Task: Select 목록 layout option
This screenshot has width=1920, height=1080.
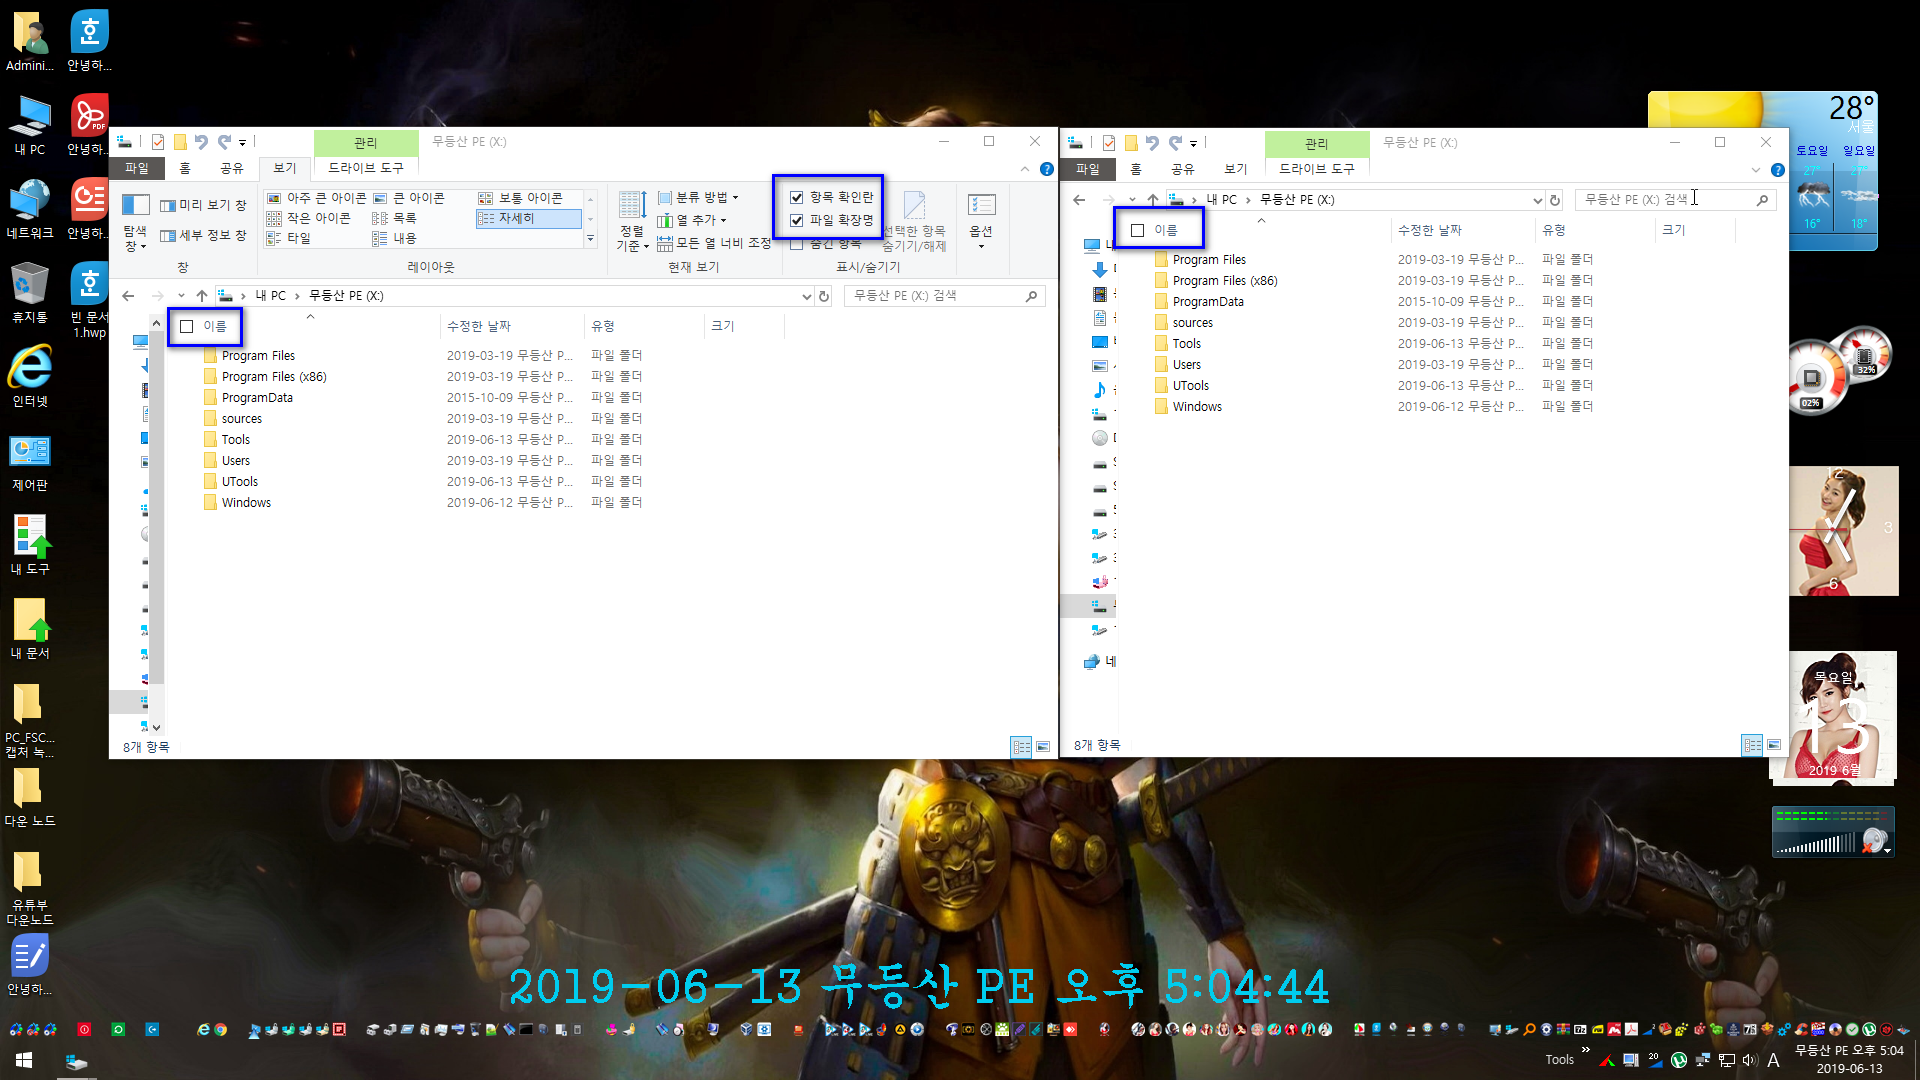Action: pyautogui.click(x=395, y=218)
